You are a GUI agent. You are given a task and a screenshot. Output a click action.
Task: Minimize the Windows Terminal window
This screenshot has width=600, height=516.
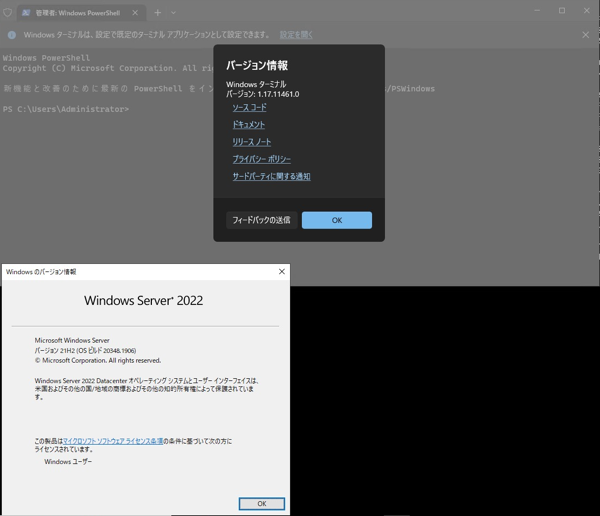pyautogui.click(x=537, y=11)
